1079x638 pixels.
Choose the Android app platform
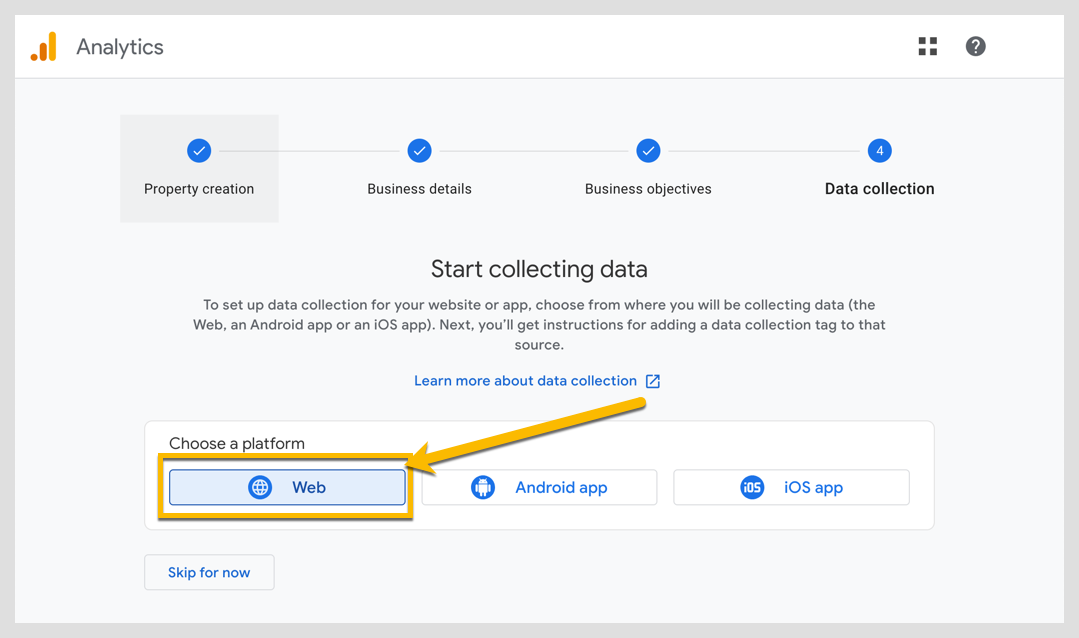[x=539, y=487]
